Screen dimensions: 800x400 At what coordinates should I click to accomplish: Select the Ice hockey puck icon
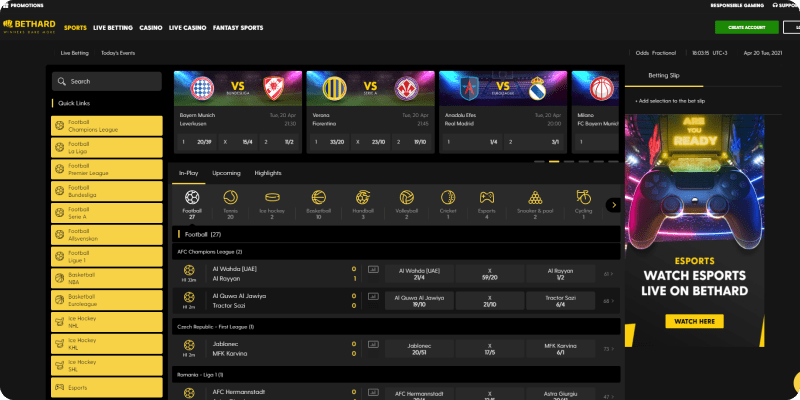coord(271,198)
